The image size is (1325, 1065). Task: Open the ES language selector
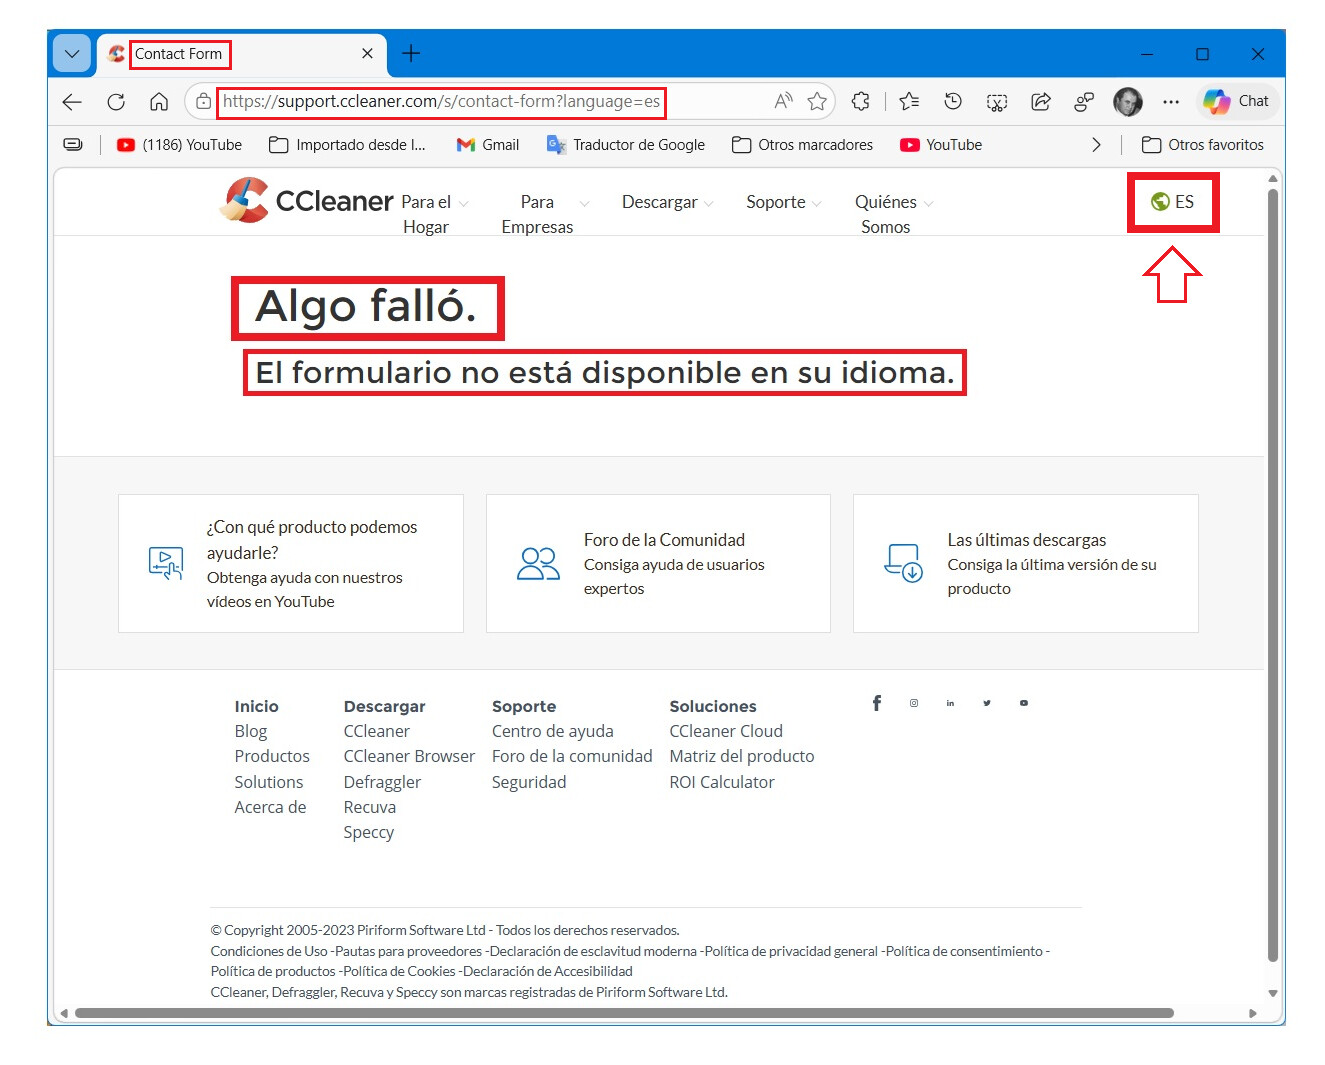pos(1173,202)
